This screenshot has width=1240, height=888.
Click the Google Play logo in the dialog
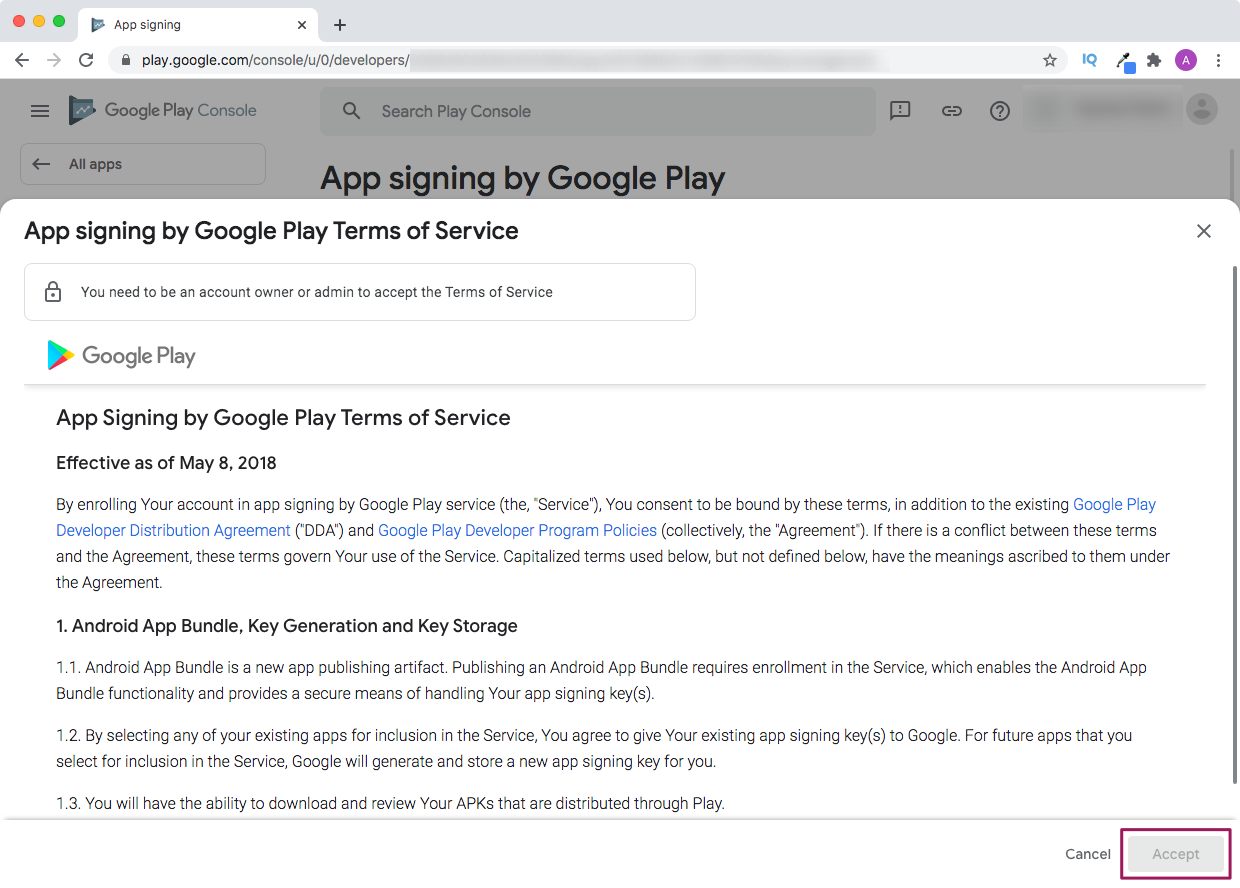[x=121, y=355]
